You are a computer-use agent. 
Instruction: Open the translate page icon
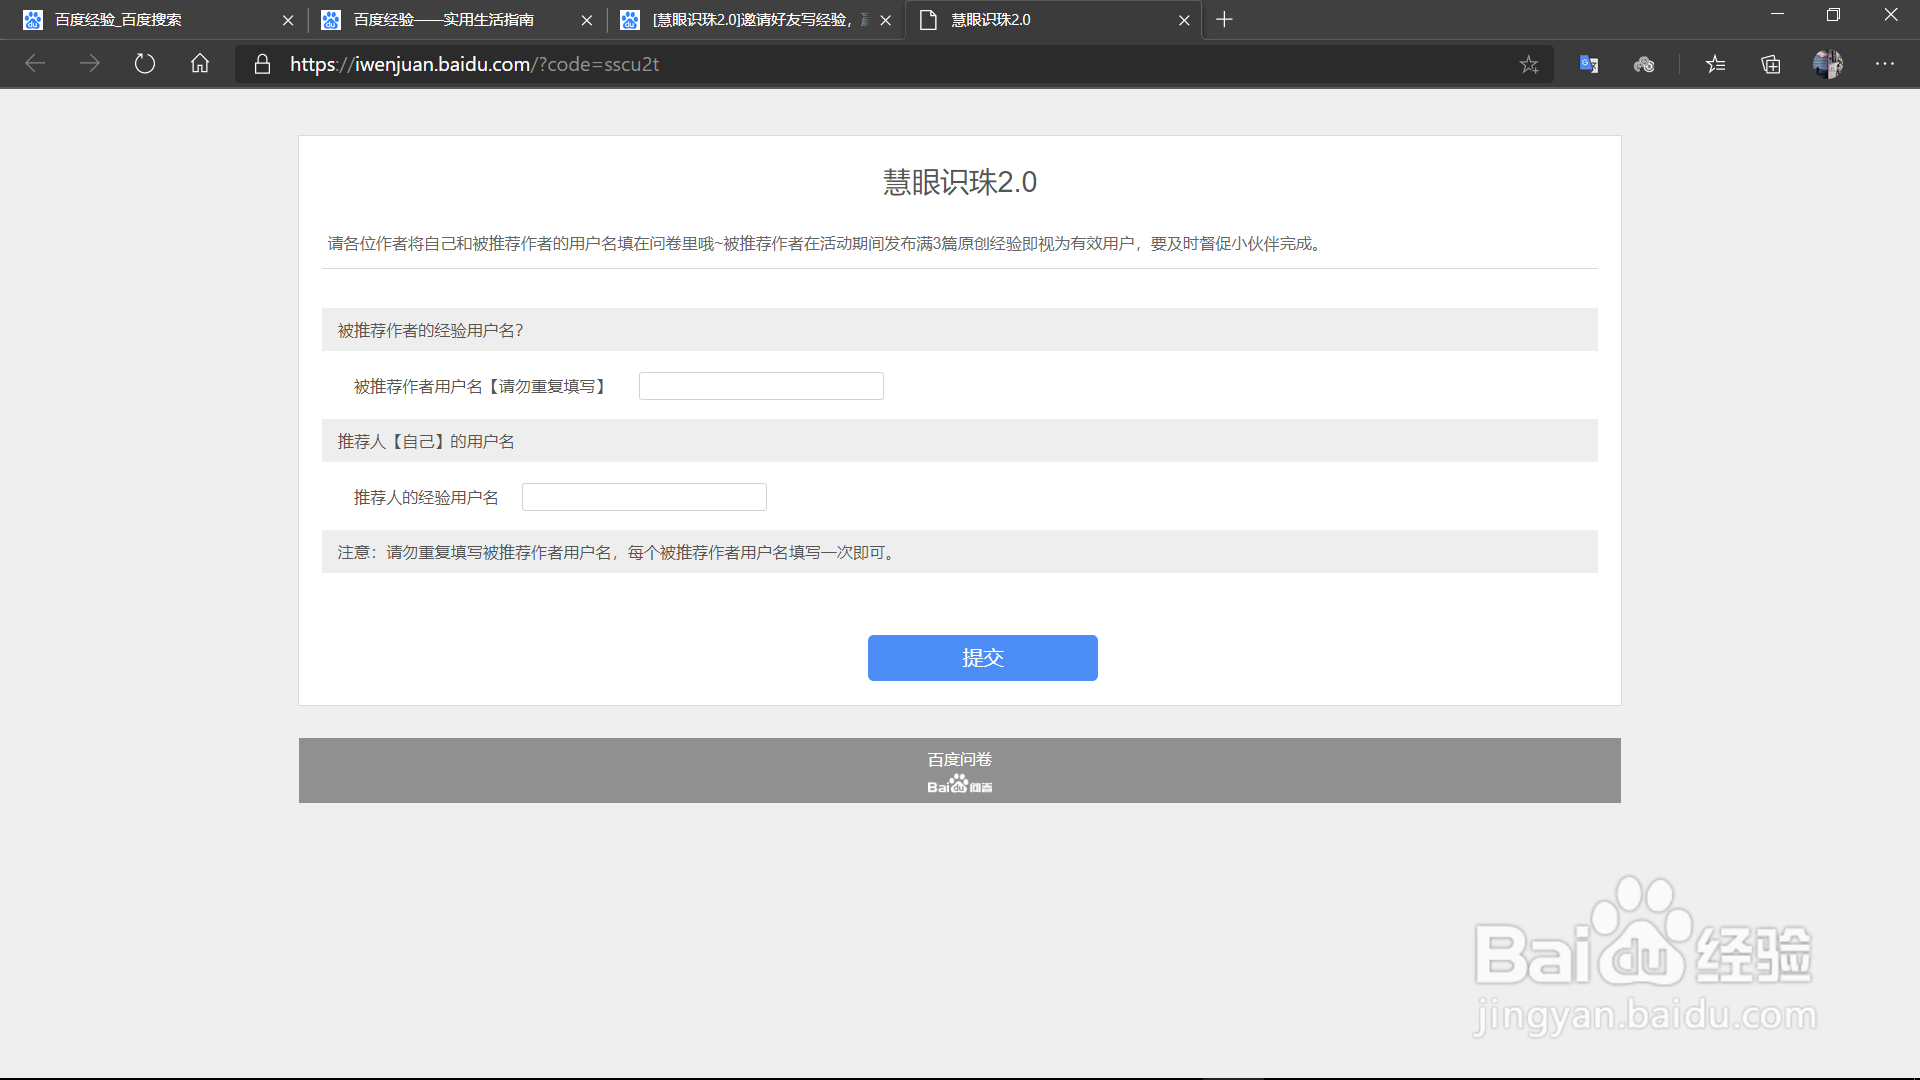[1589, 65]
